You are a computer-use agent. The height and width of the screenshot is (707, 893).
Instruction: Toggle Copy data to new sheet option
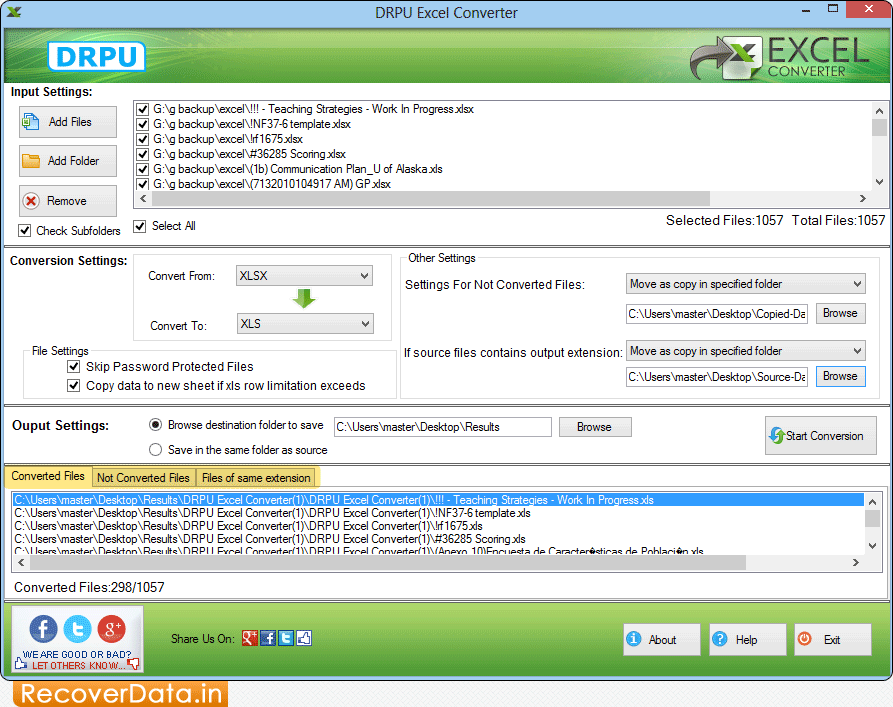click(73, 386)
